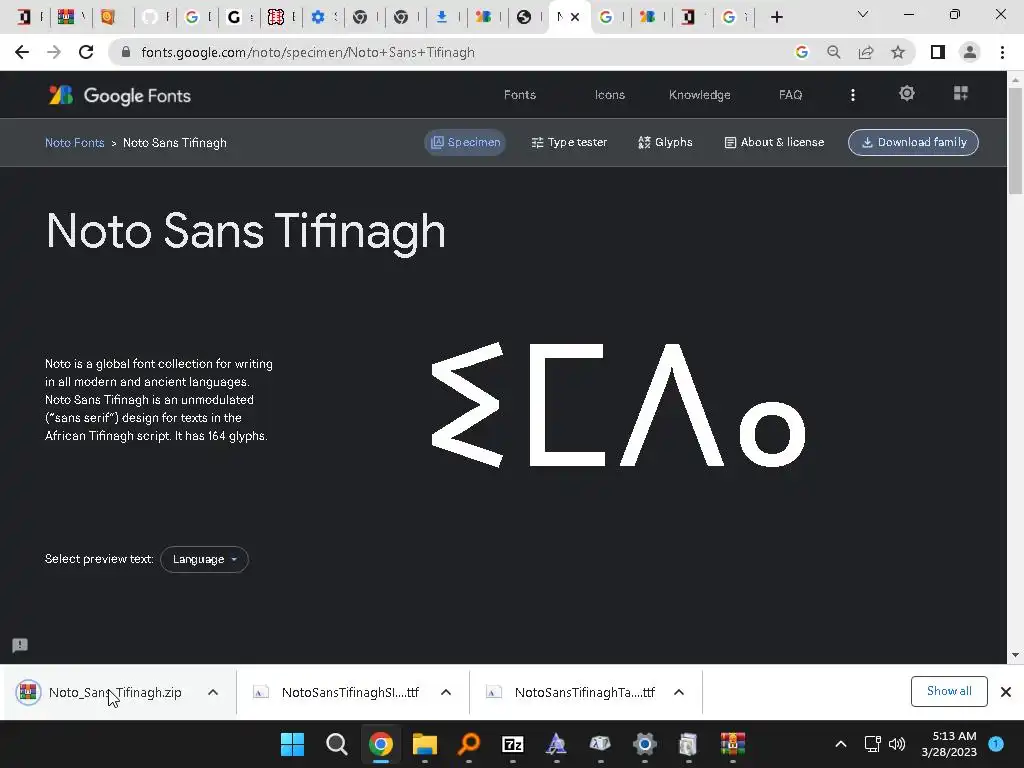
Task: Go back with the browser back arrow
Action: coord(22,52)
